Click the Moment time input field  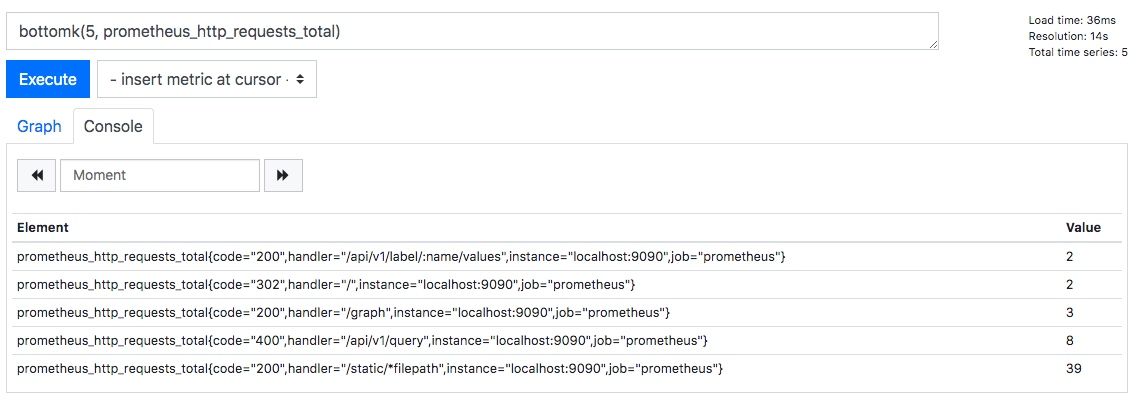(160, 176)
